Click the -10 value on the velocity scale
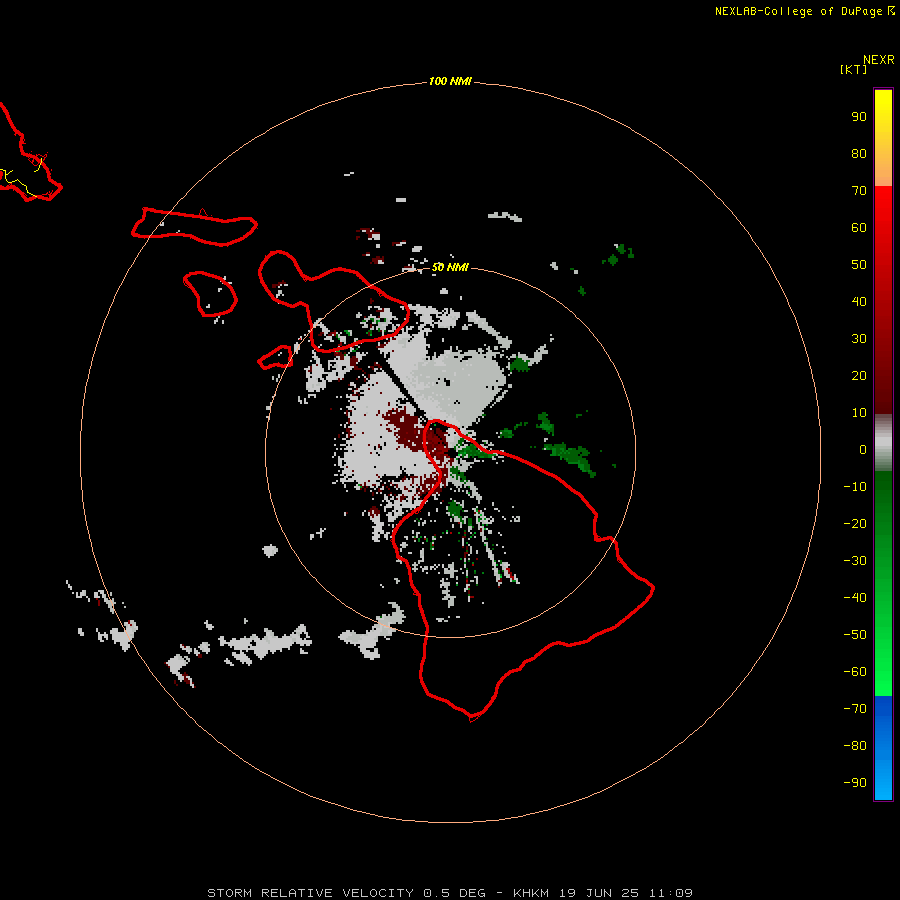The height and width of the screenshot is (900, 900). coord(855,487)
